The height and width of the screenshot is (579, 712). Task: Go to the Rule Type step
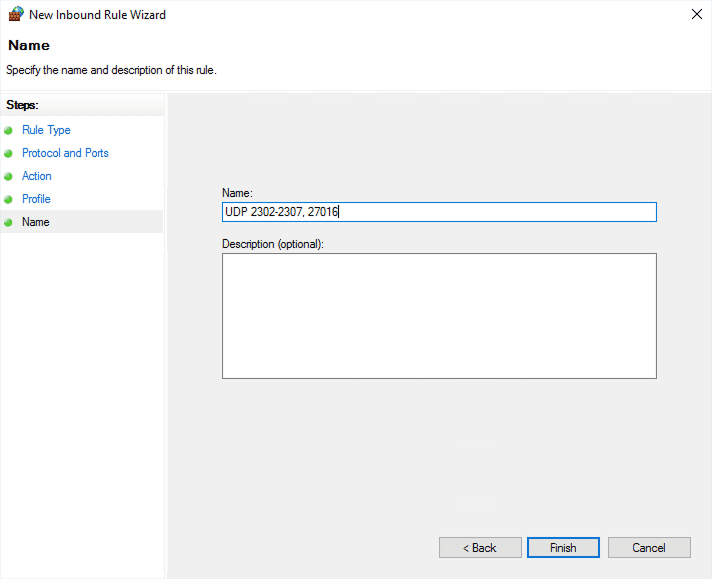tap(46, 130)
